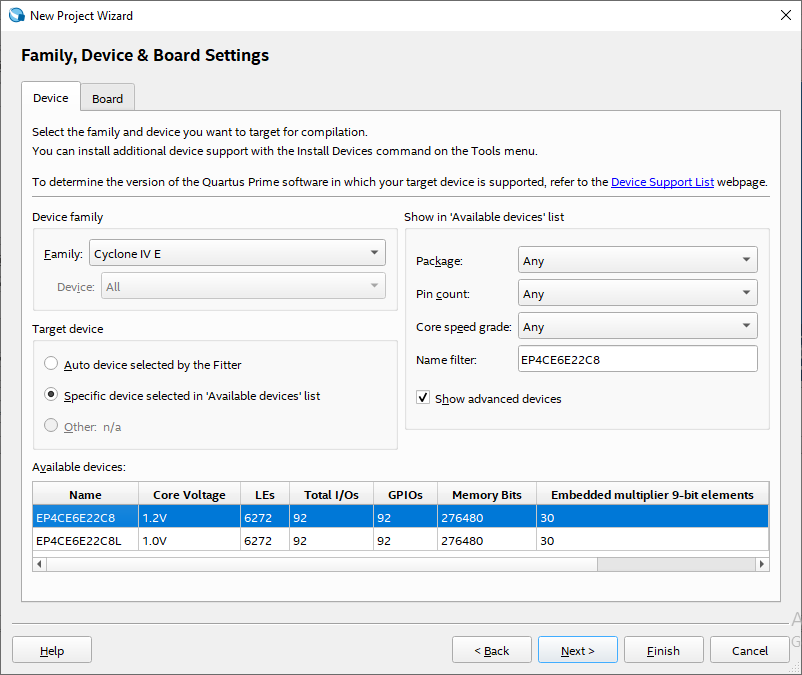Click the right arrow of horizontal scrollbar
Viewport: 802px width, 675px height.
pyautogui.click(x=762, y=564)
